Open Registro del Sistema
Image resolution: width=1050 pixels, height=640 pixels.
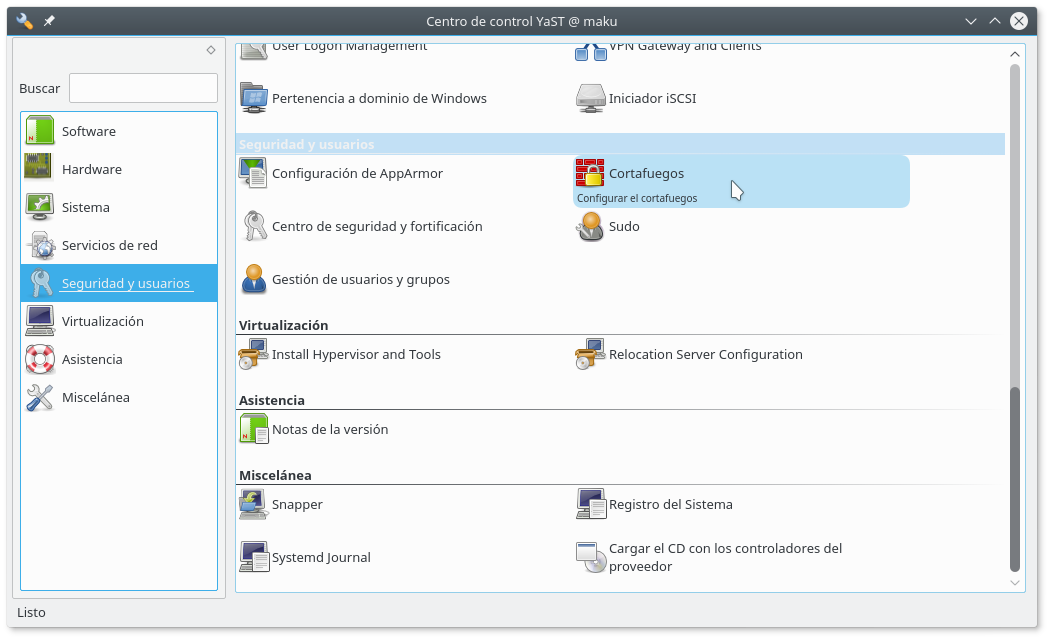coord(671,504)
